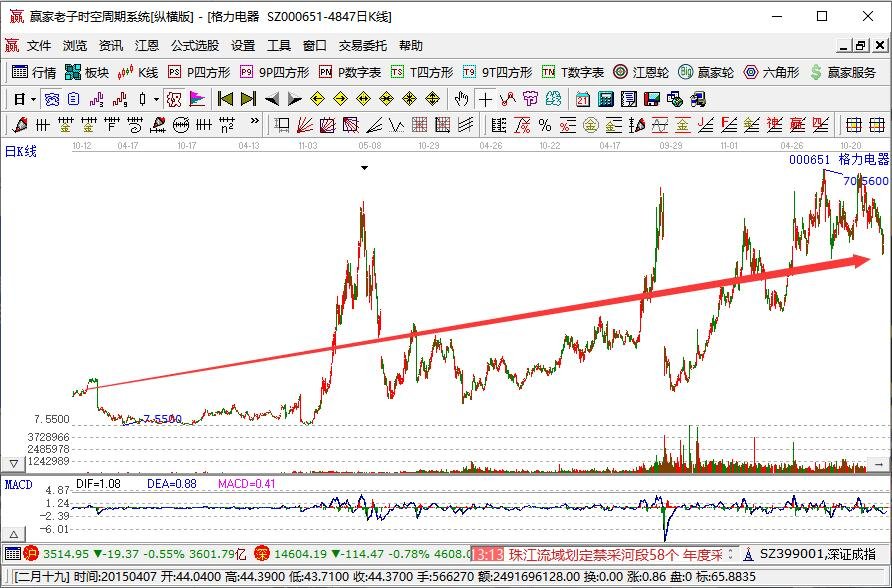Open the 文件 menu
Image resolution: width=892 pixels, height=588 pixels.
click(x=39, y=45)
